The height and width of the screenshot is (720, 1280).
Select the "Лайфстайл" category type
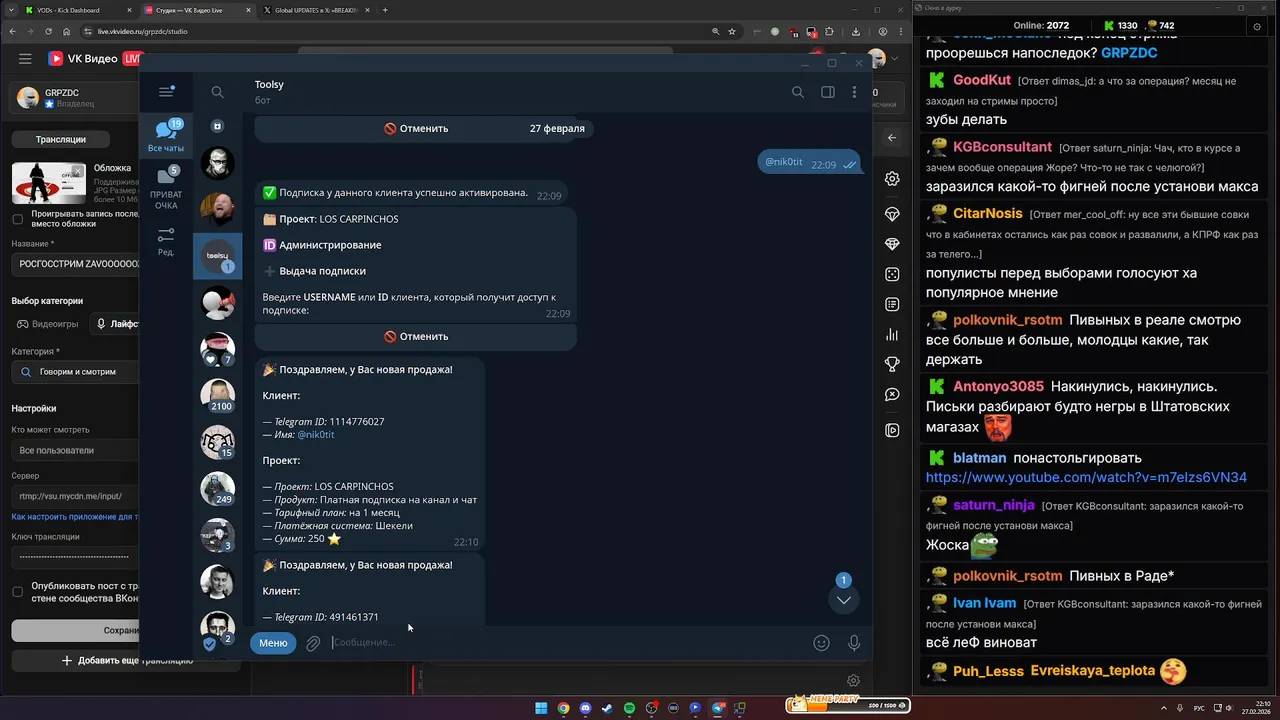point(115,324)
